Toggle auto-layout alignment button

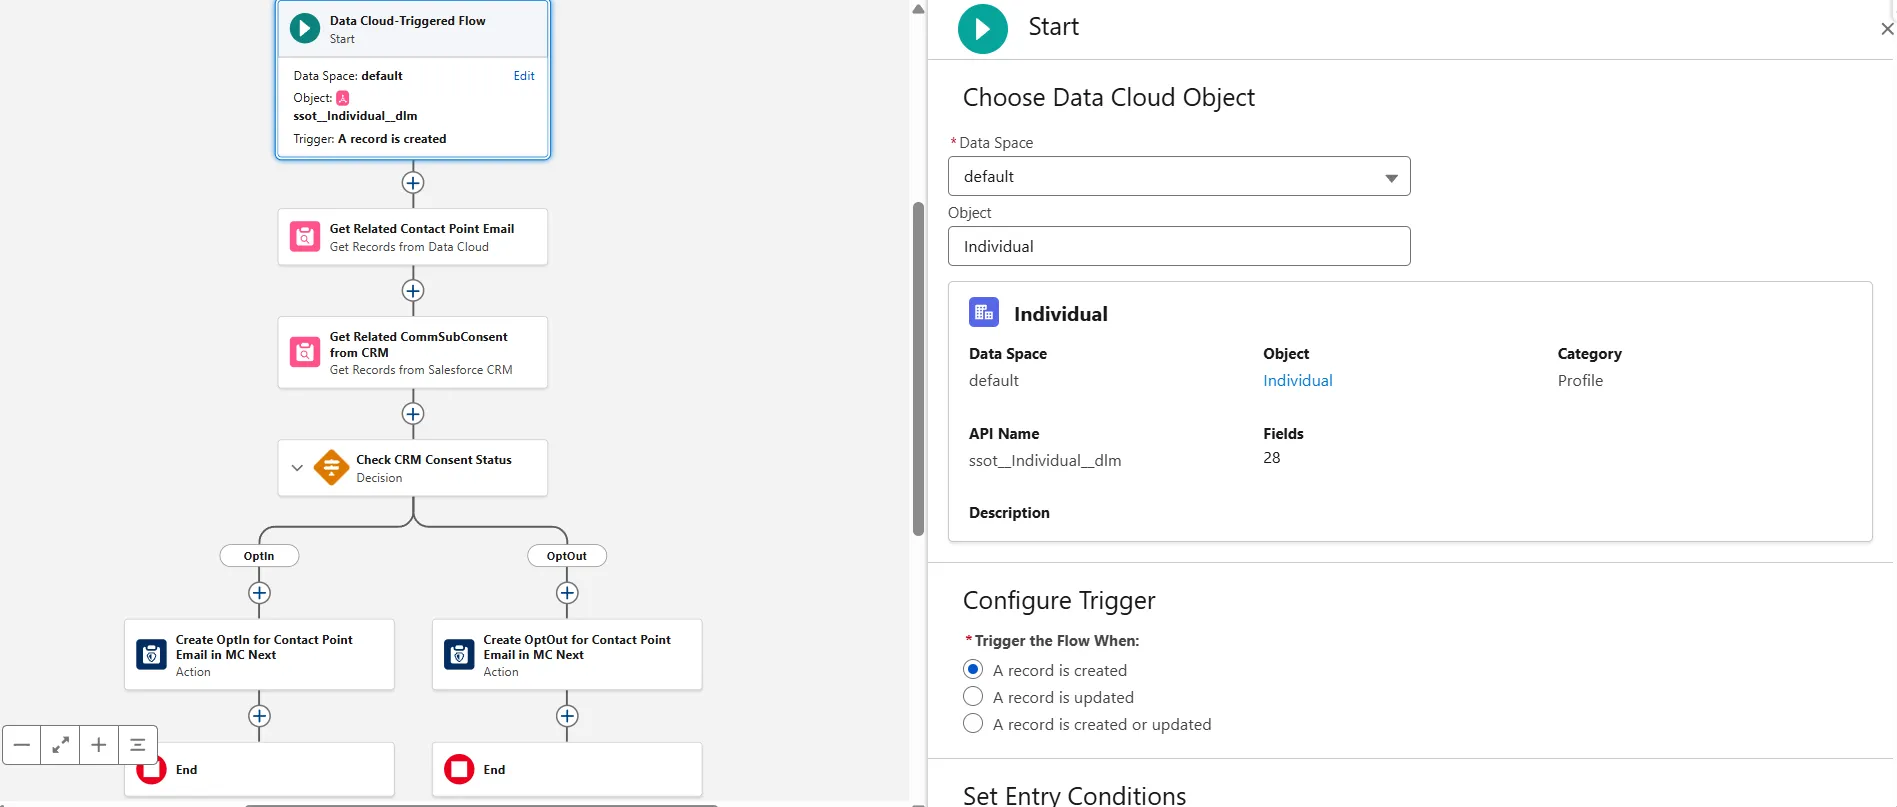coord(138,745)
